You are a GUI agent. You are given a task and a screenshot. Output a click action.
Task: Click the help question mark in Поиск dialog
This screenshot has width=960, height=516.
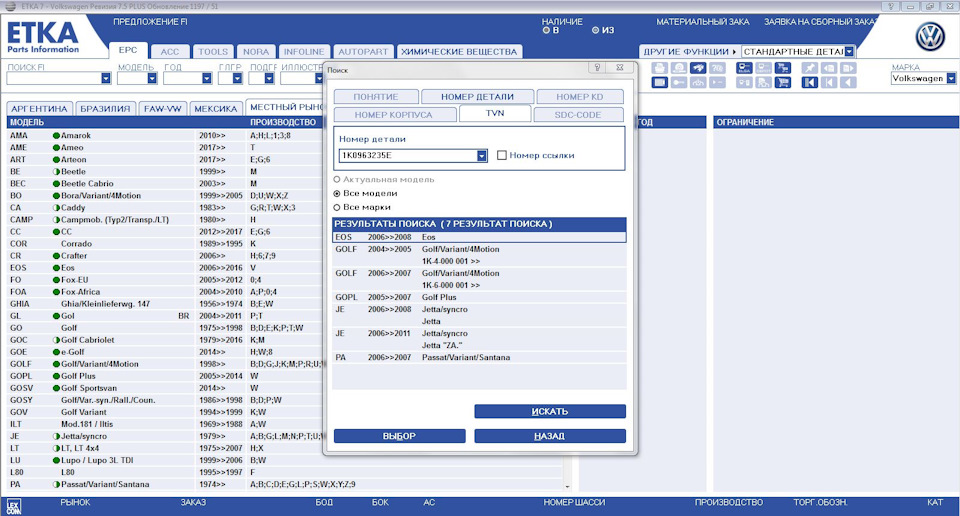coord(597,68)
